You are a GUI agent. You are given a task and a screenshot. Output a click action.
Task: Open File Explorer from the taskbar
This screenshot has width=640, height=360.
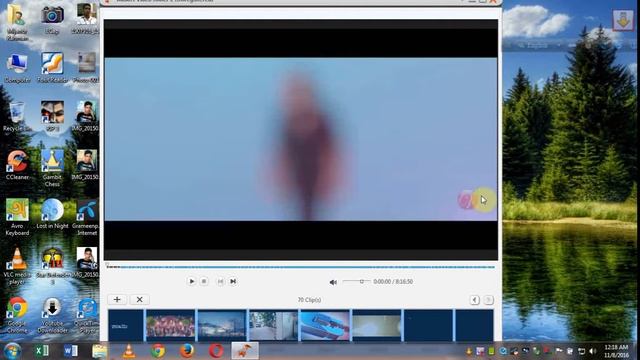point(100,351)
